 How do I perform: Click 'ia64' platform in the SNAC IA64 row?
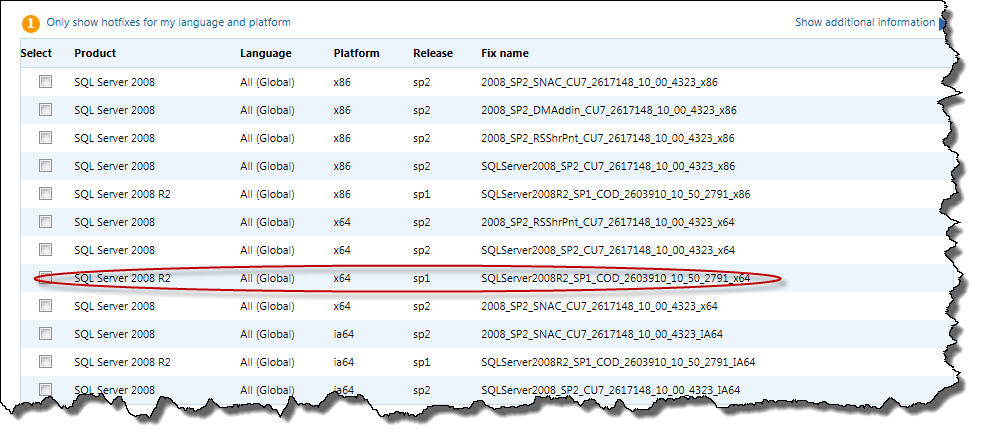click(344, 334)
